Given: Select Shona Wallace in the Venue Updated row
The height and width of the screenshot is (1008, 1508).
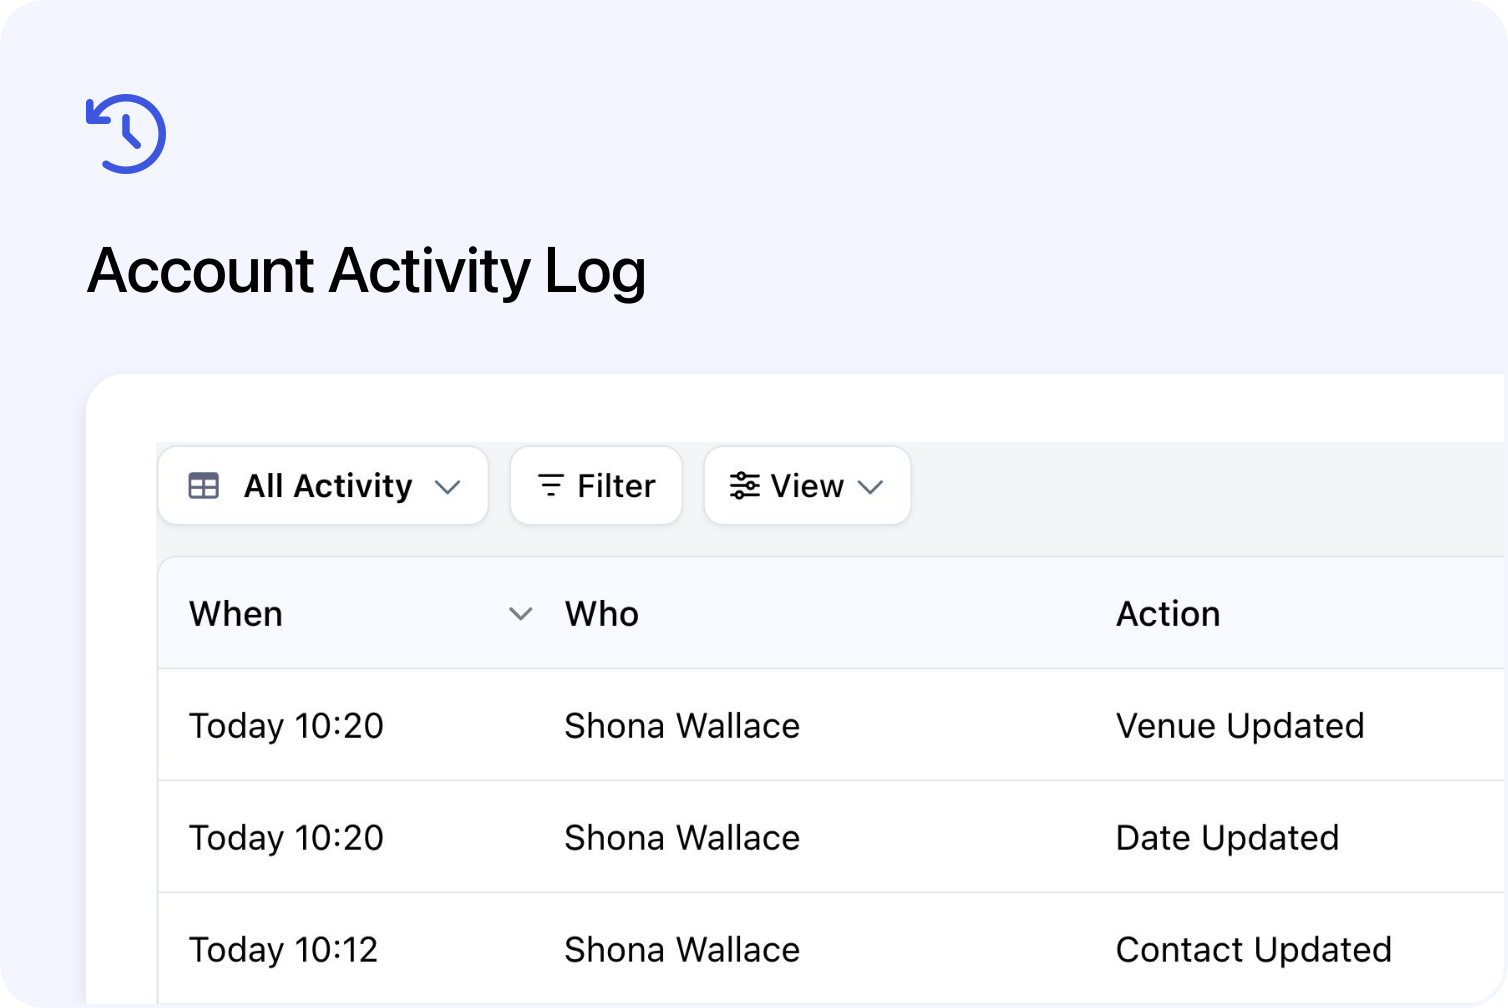Looking at the screenshot, I should pos(682,726).
